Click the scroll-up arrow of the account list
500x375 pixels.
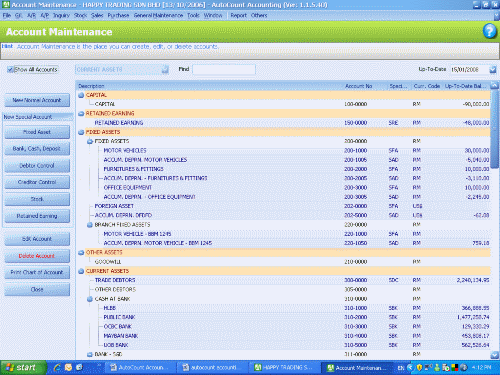click(495, 85)
